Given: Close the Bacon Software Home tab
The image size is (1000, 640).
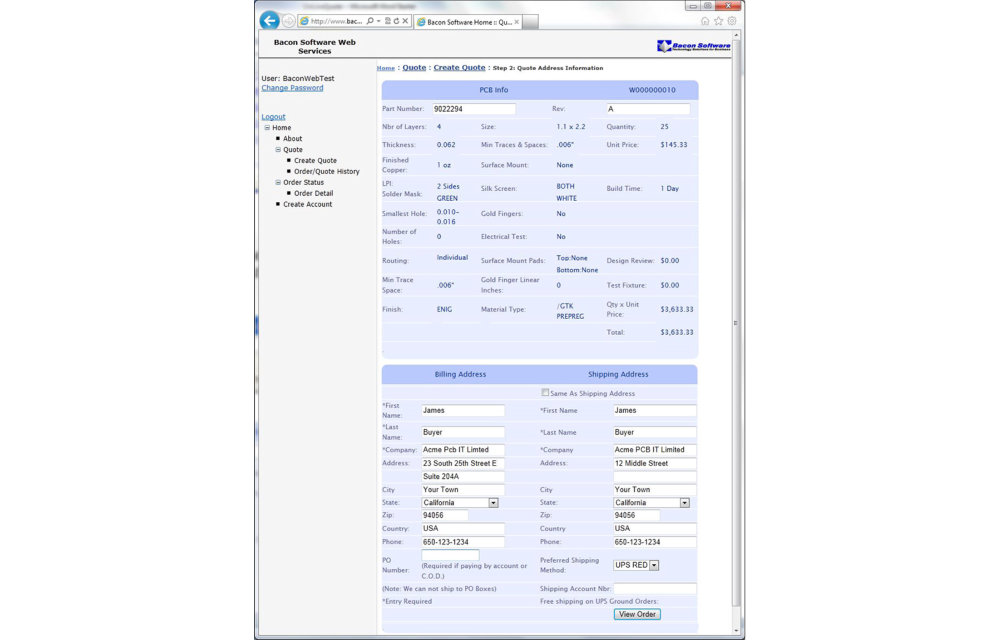Looking at the screenshot, I should coord(517,22).
